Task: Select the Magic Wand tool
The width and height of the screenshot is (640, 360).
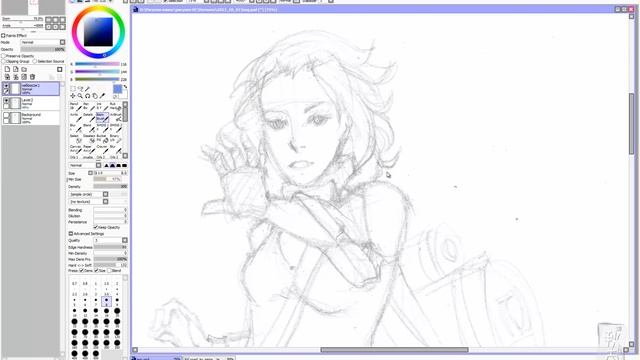Action: [87, 89]
